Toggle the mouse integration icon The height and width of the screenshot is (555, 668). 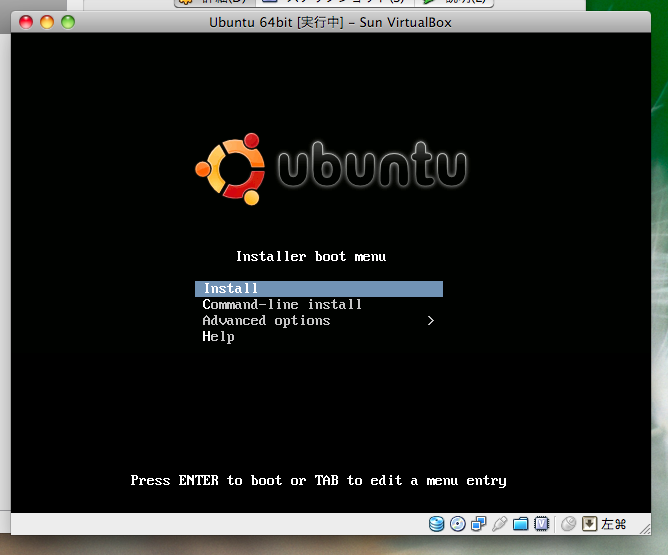click(x=568, y=524)
